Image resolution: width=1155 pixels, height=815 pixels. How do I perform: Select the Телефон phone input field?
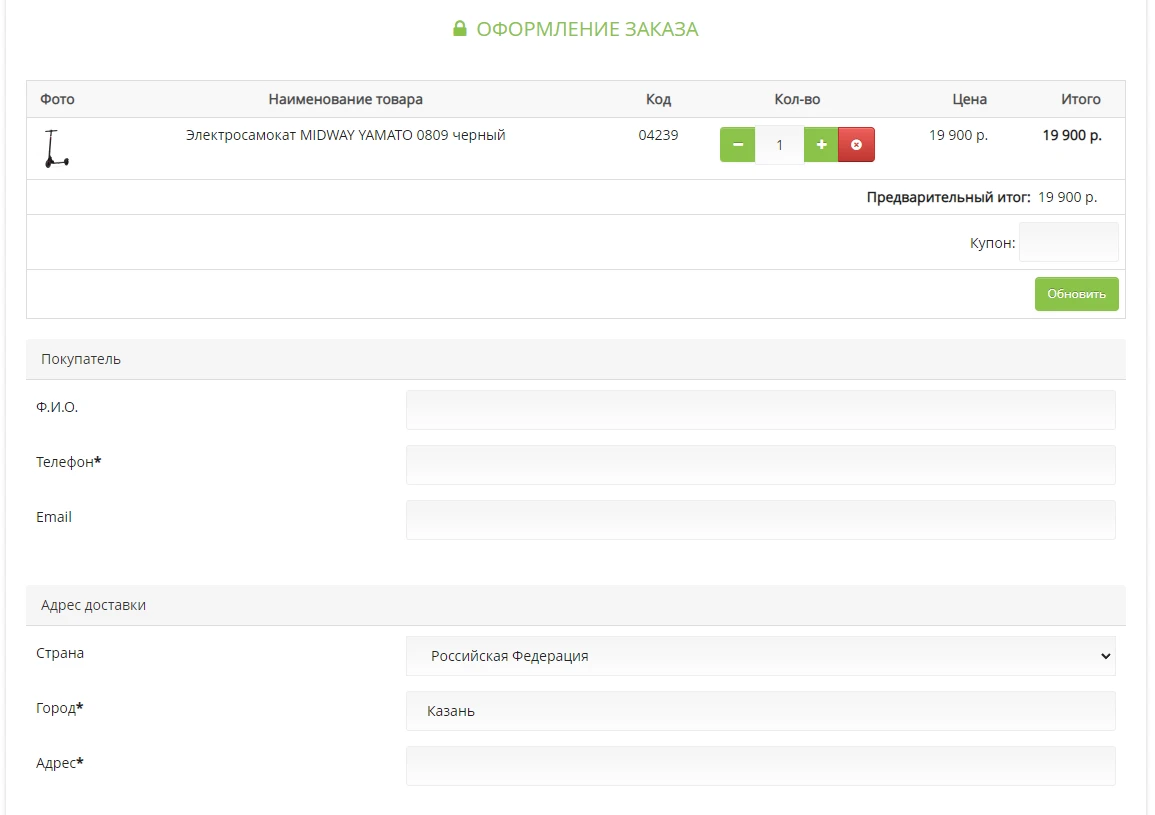(x=760, y=465)
